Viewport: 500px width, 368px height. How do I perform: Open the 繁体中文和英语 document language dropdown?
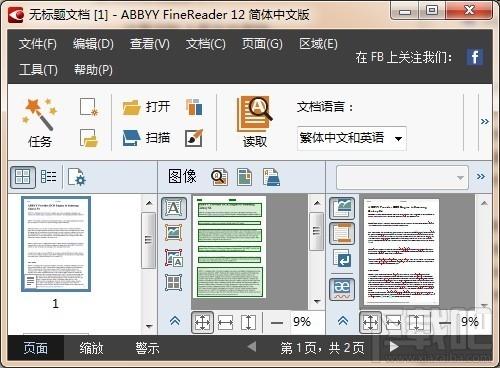[351, 138]
